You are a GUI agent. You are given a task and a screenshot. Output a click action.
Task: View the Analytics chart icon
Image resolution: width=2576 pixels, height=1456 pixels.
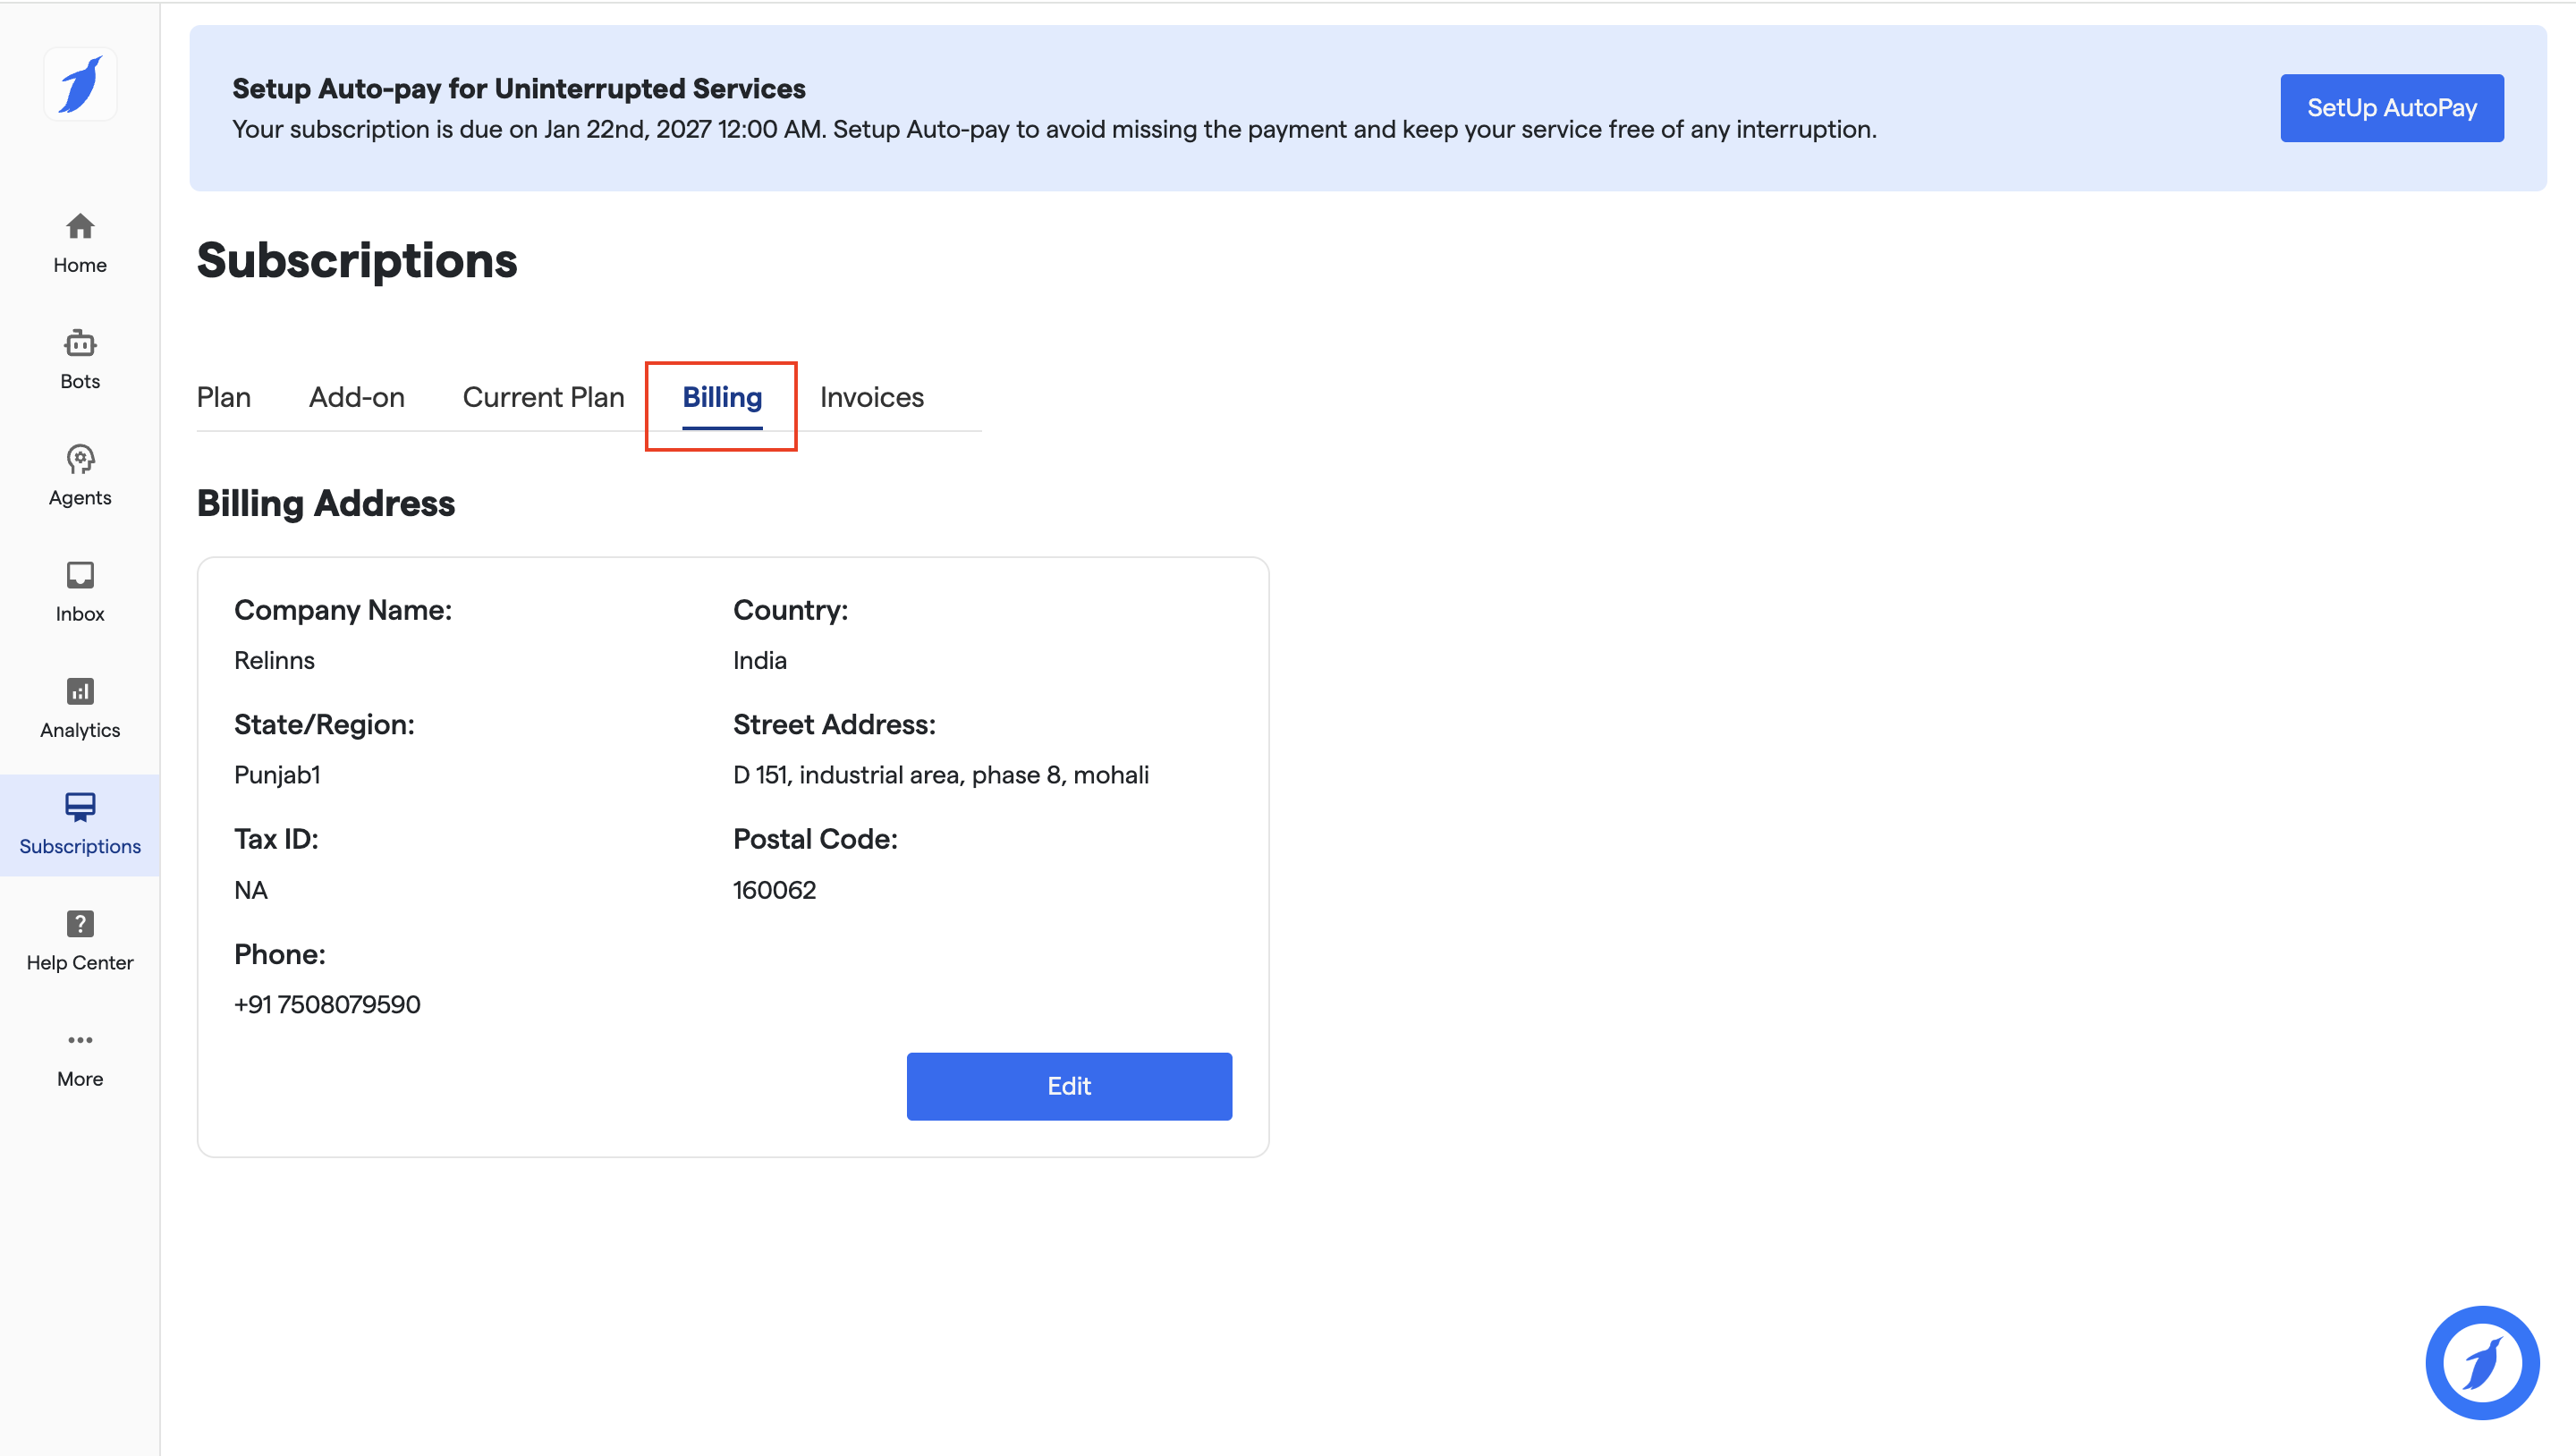80,692
